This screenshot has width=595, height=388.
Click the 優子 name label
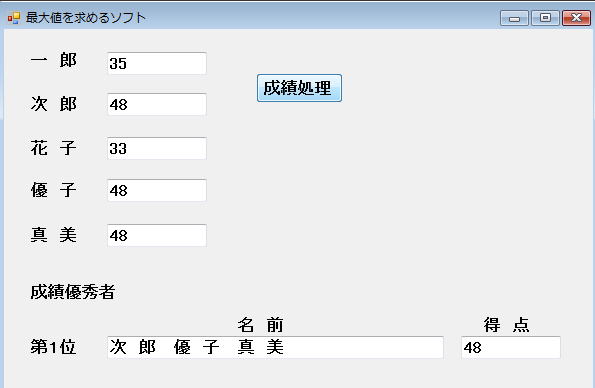pyautogui.click(x=54, y=190)
